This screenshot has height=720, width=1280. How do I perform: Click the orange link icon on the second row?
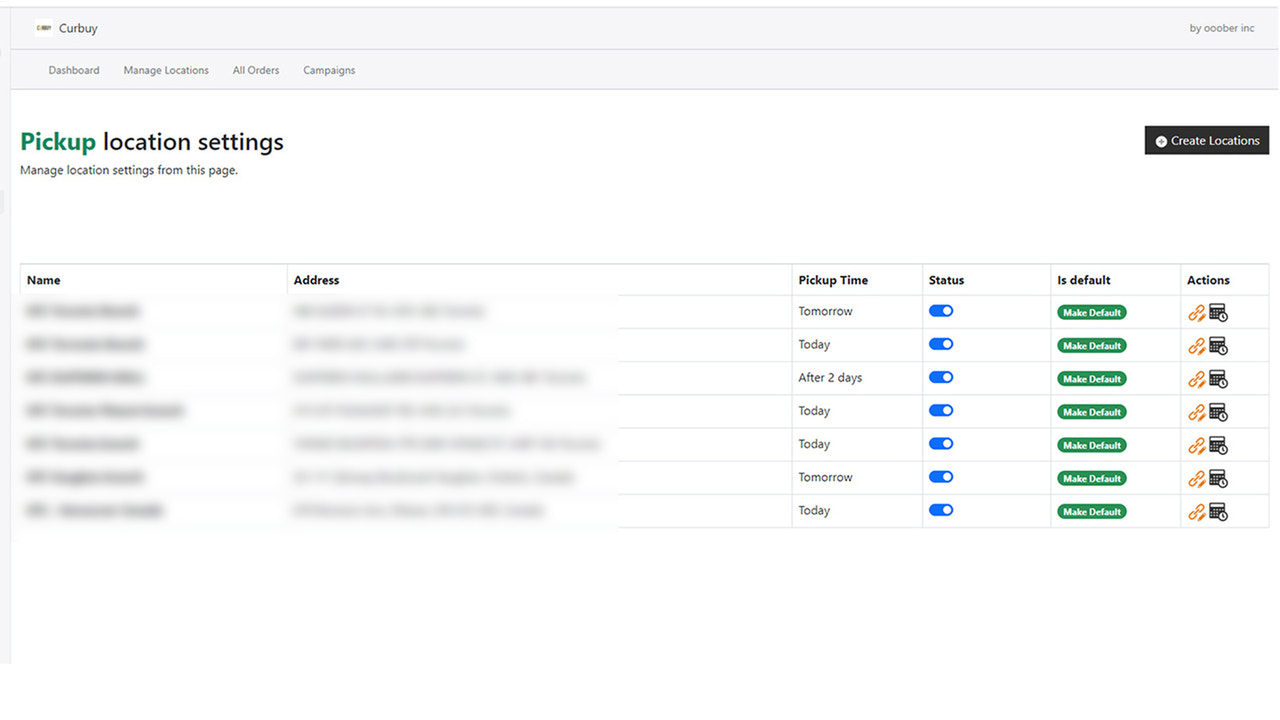1197,345
